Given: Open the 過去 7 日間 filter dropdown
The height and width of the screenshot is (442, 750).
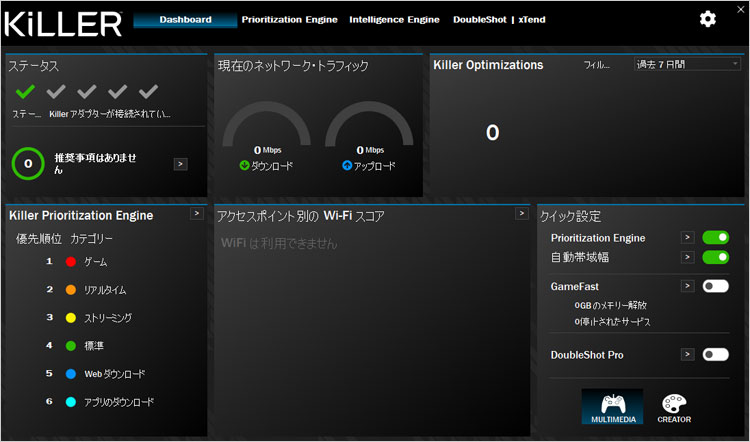Looking at the screenshot, I should 687,64.
